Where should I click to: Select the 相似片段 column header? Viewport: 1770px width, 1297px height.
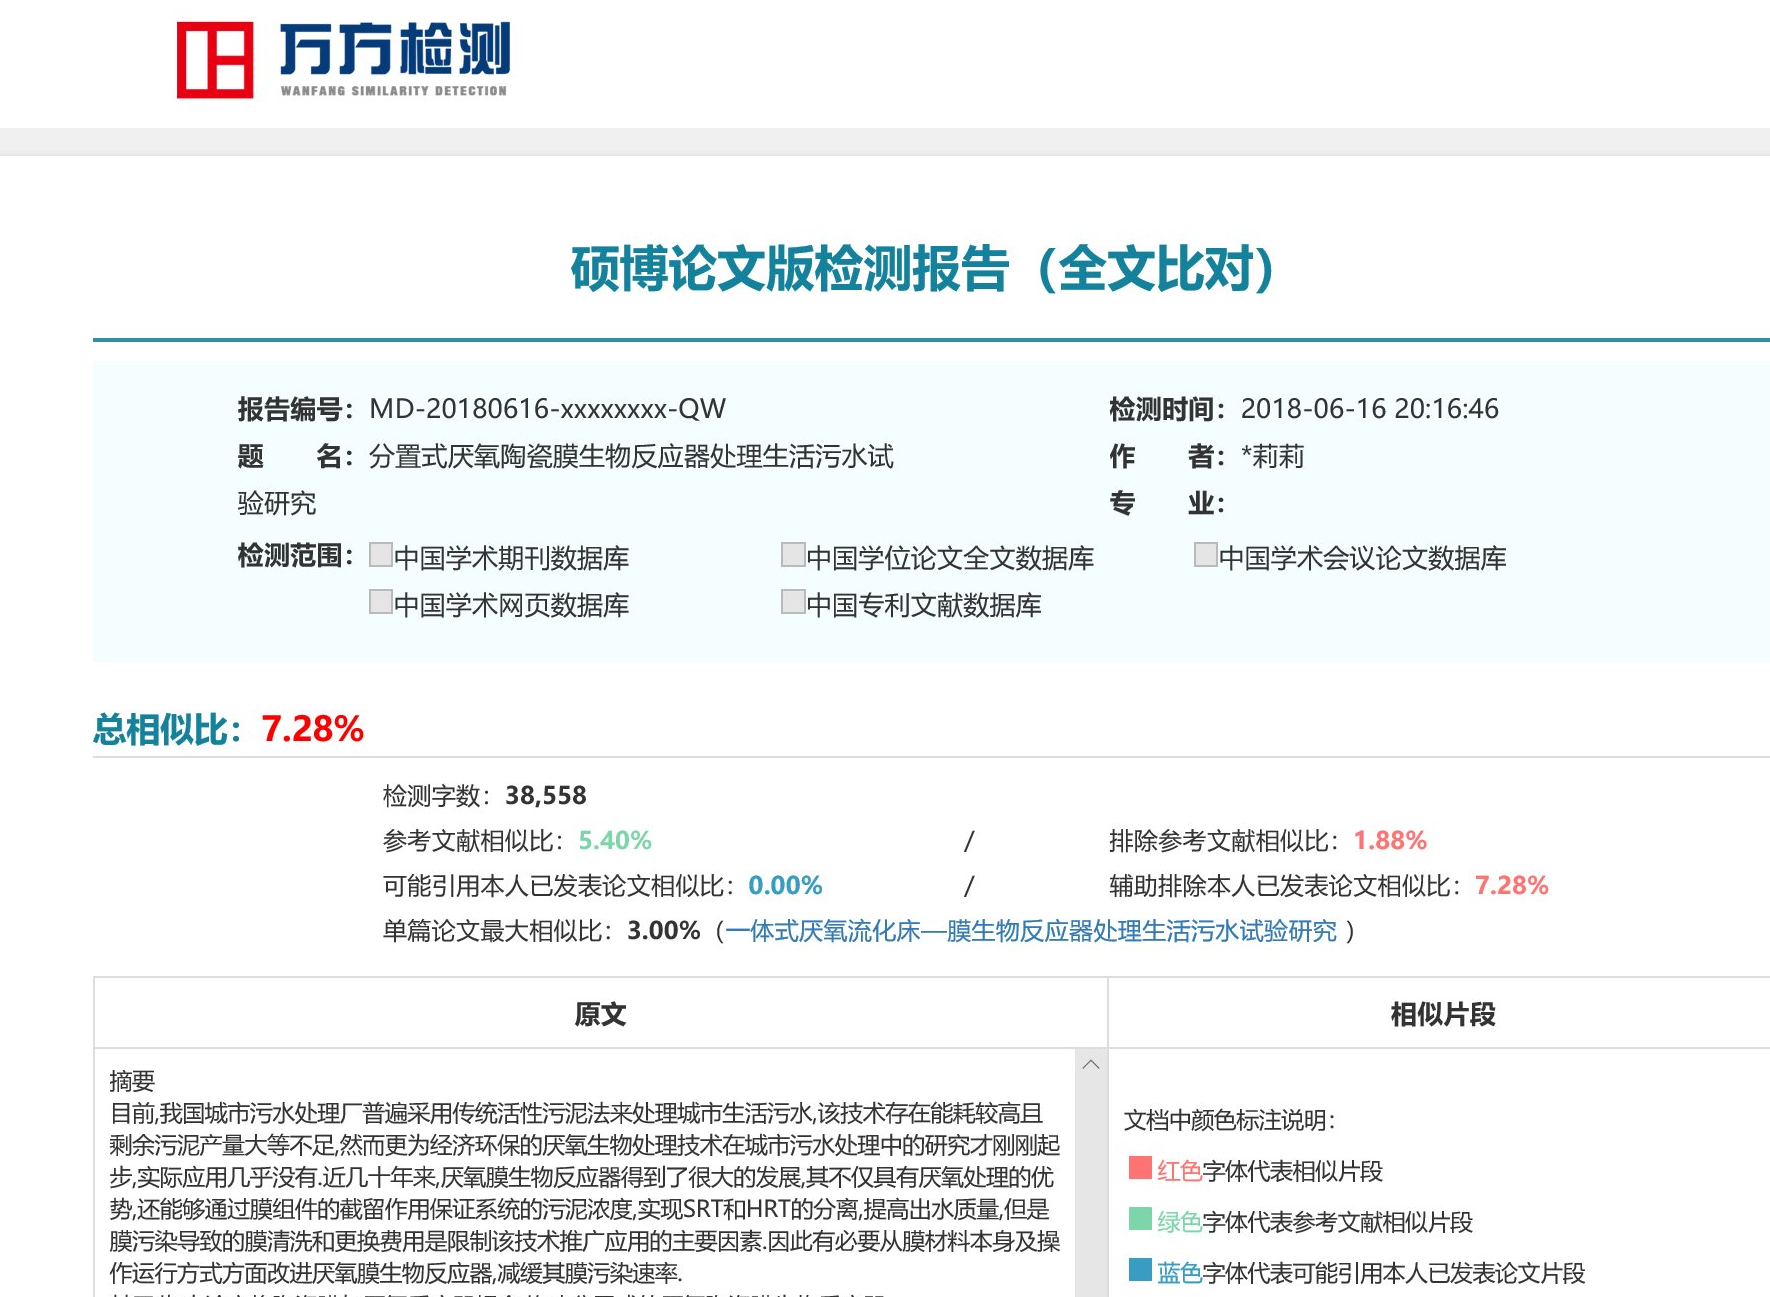[x=1442, y=1014]
